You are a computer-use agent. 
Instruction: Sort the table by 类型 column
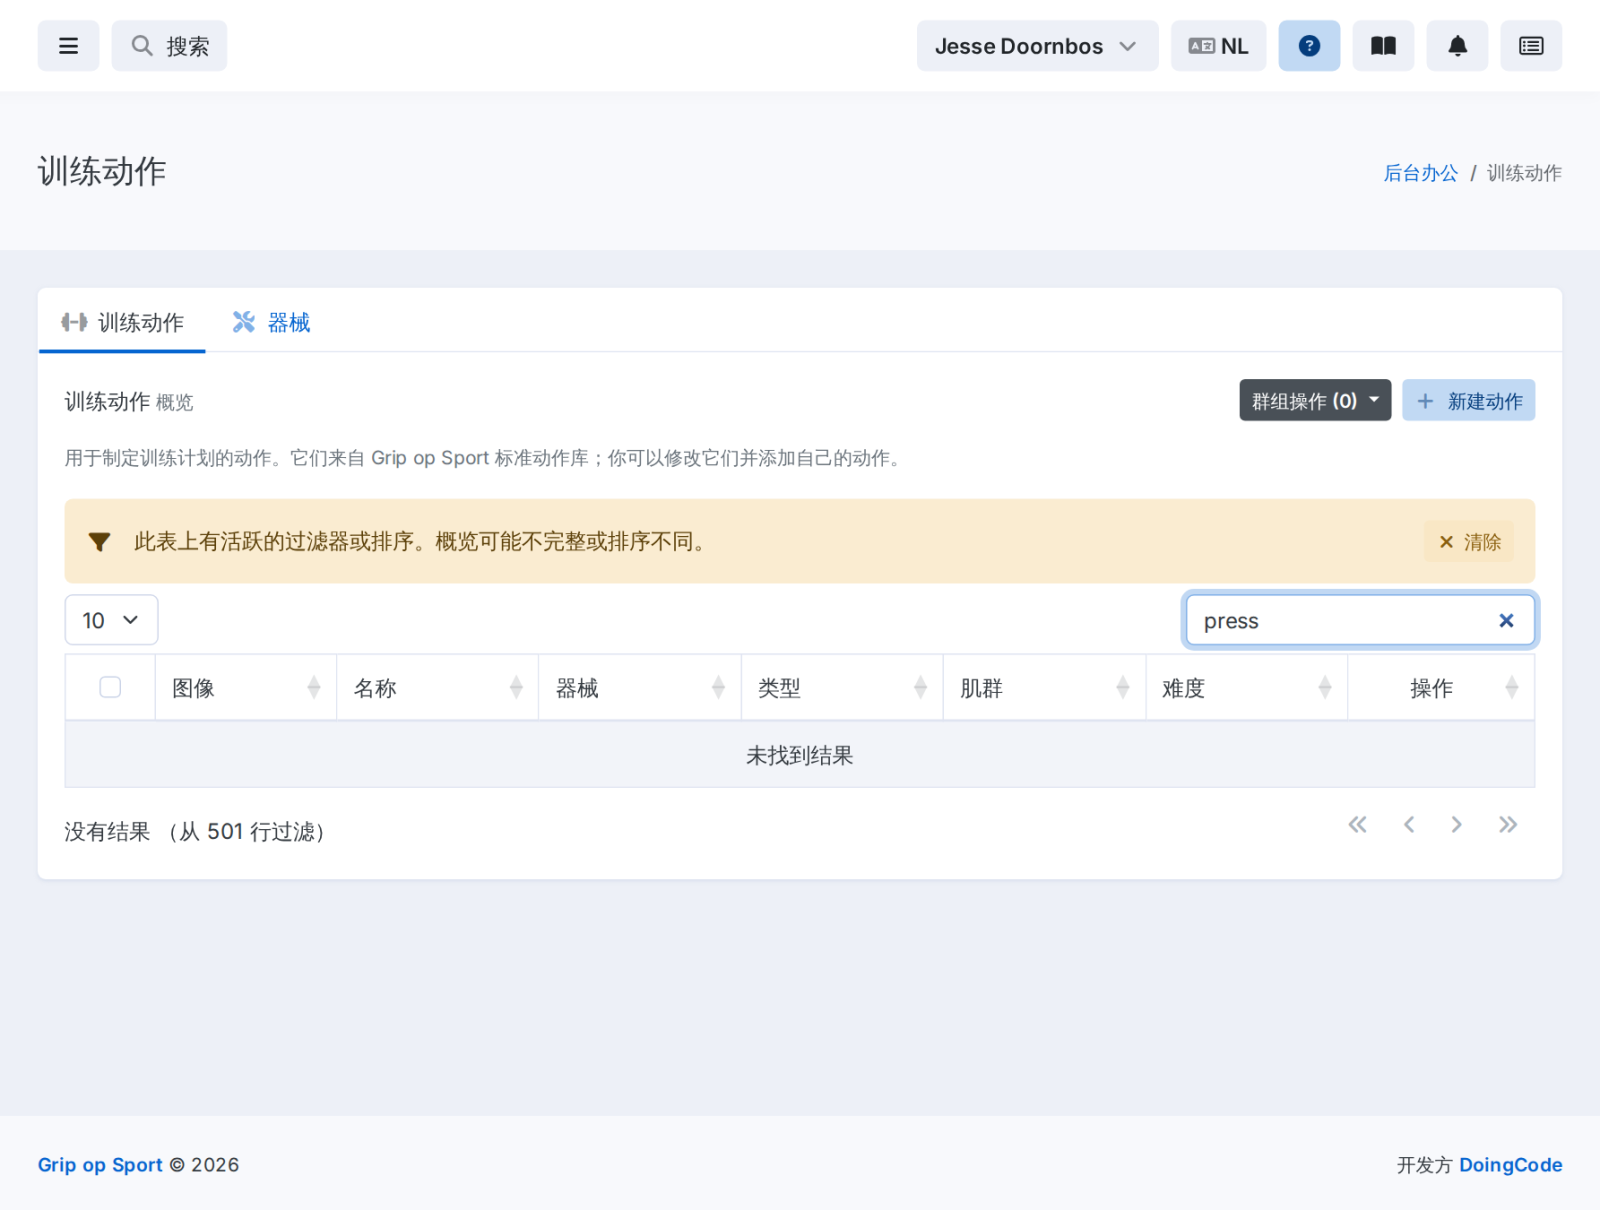click(842, 688)
